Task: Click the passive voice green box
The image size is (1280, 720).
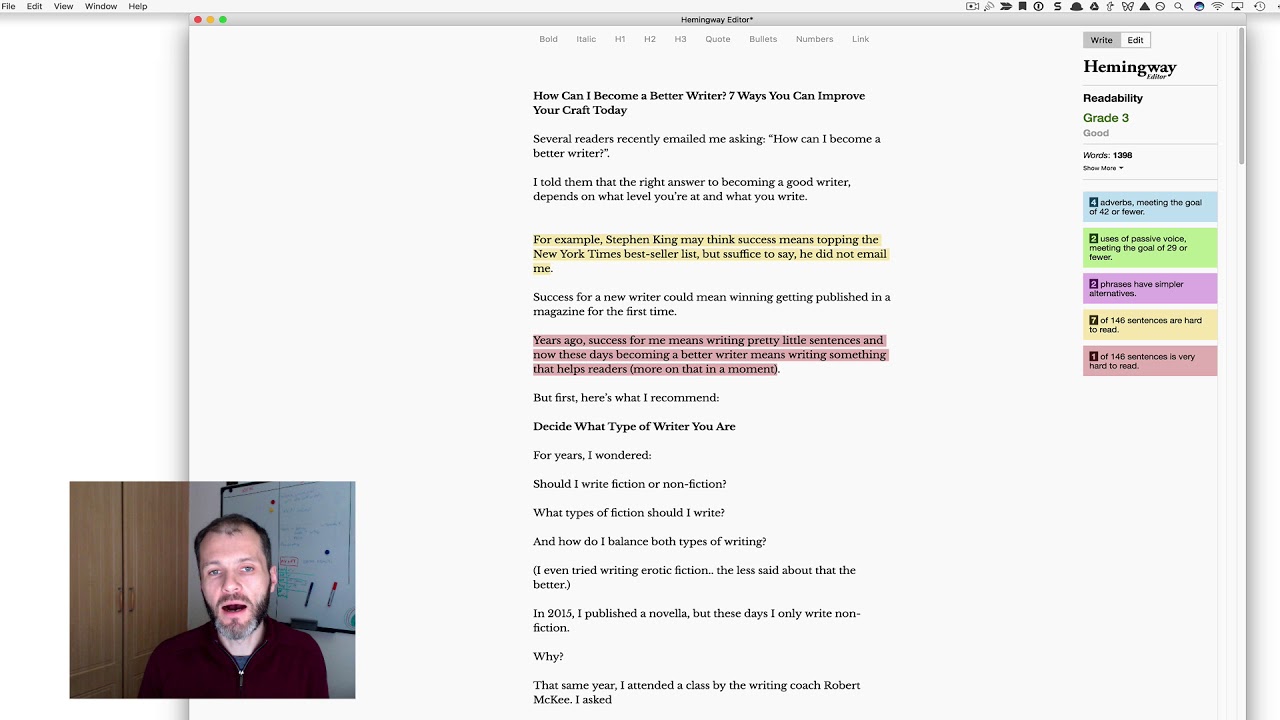Action: [1150, 248]
